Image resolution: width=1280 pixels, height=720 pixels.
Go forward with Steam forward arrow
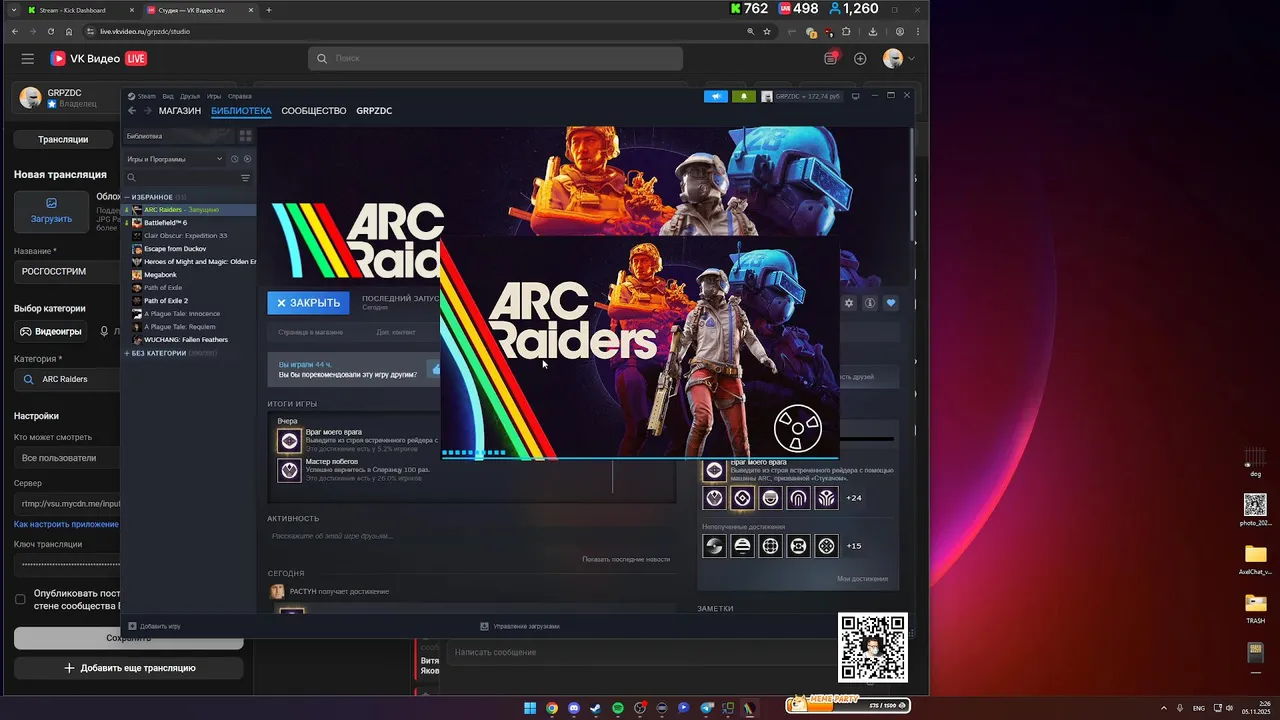(148, 111)
